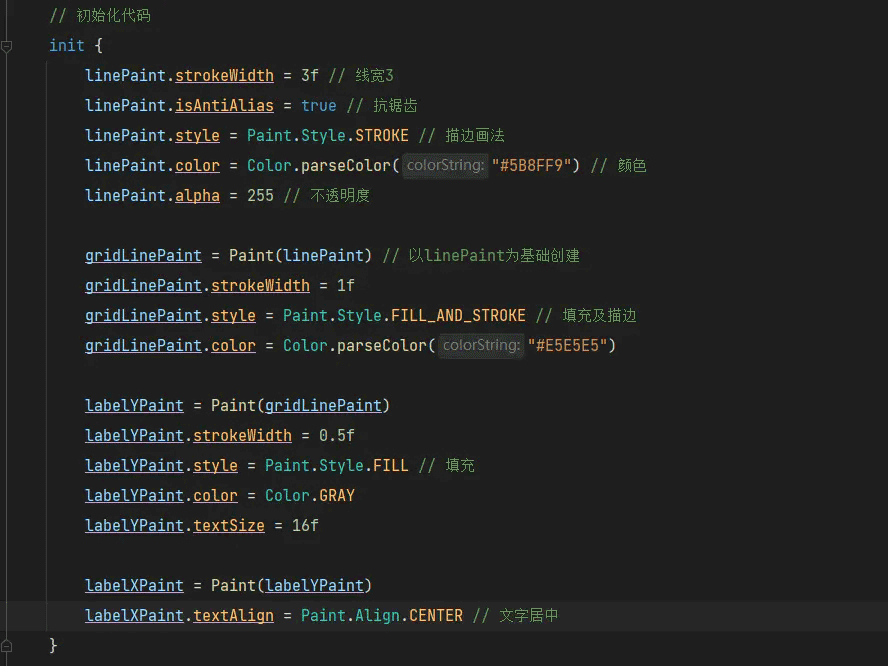Click labelYPaint in Paint(gridLinePaint) assignment line

134,405
